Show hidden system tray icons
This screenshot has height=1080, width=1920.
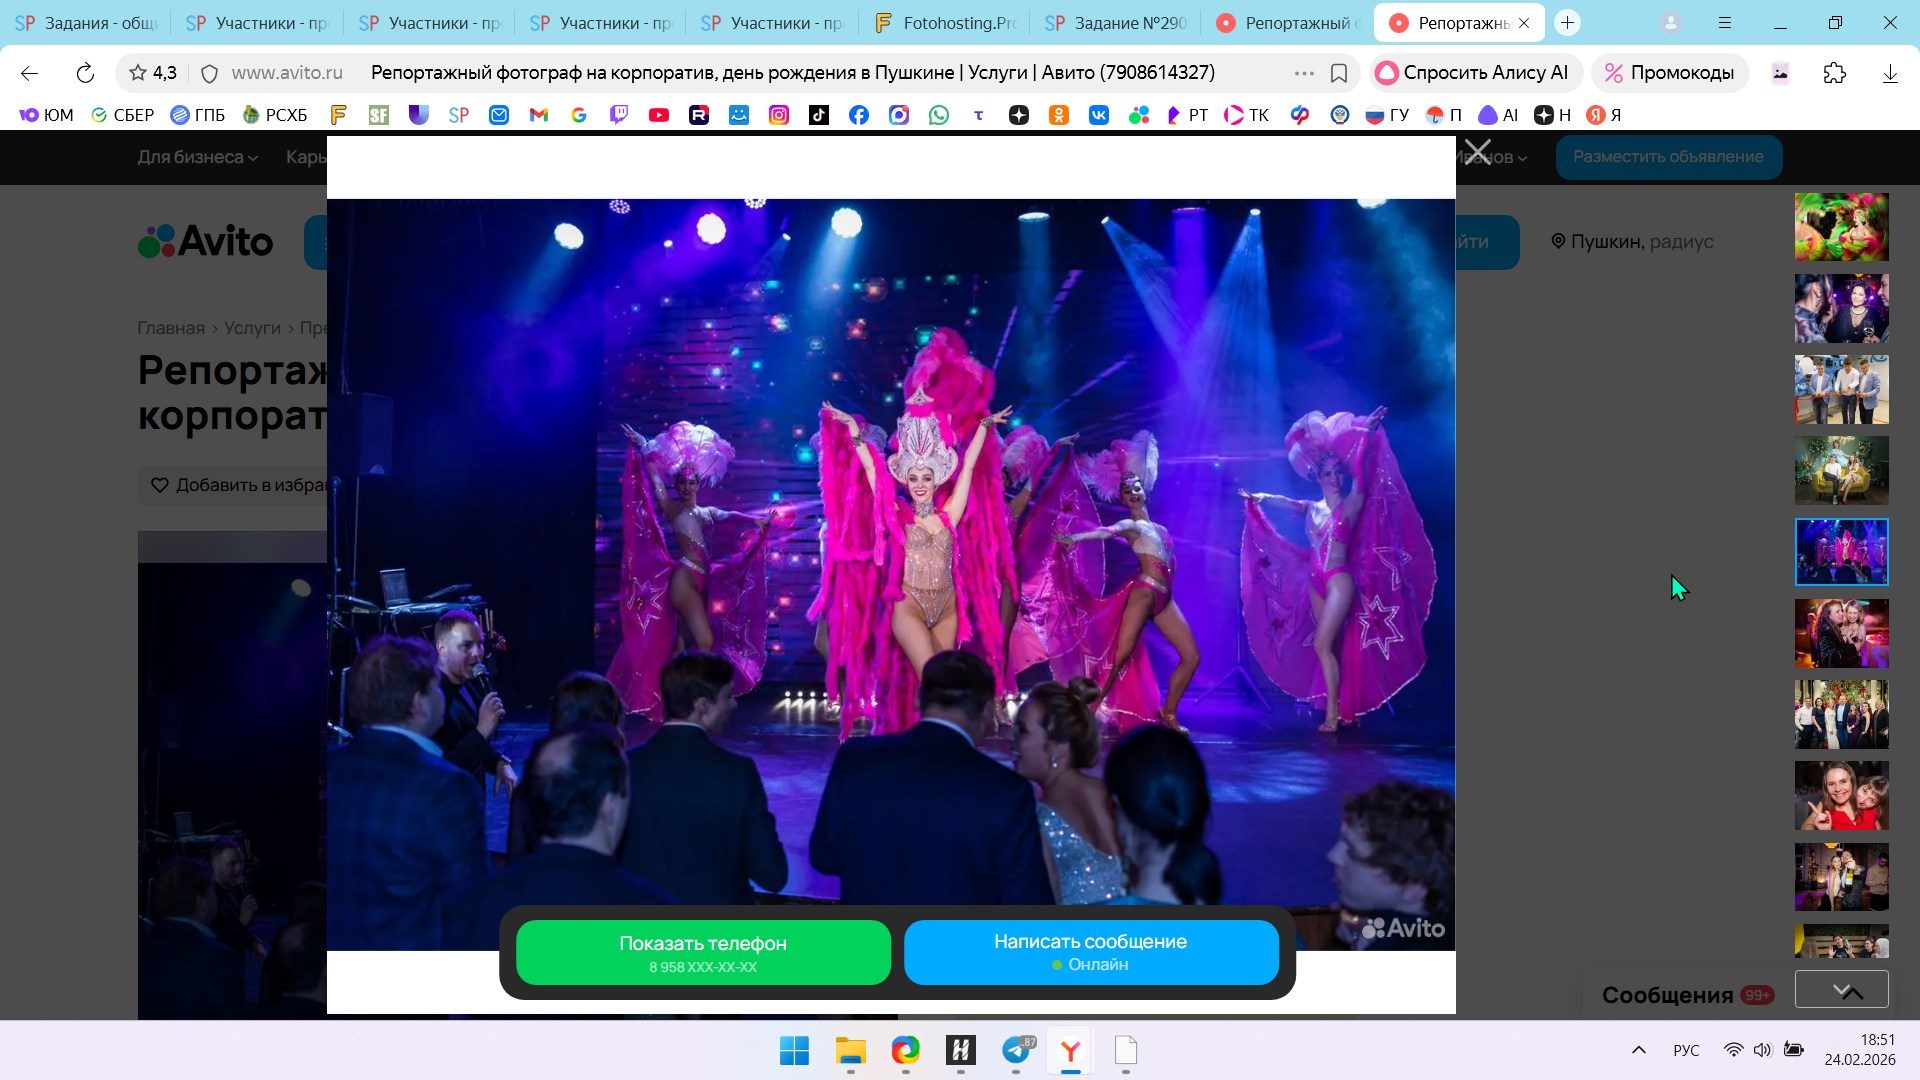(1638, 1050)
